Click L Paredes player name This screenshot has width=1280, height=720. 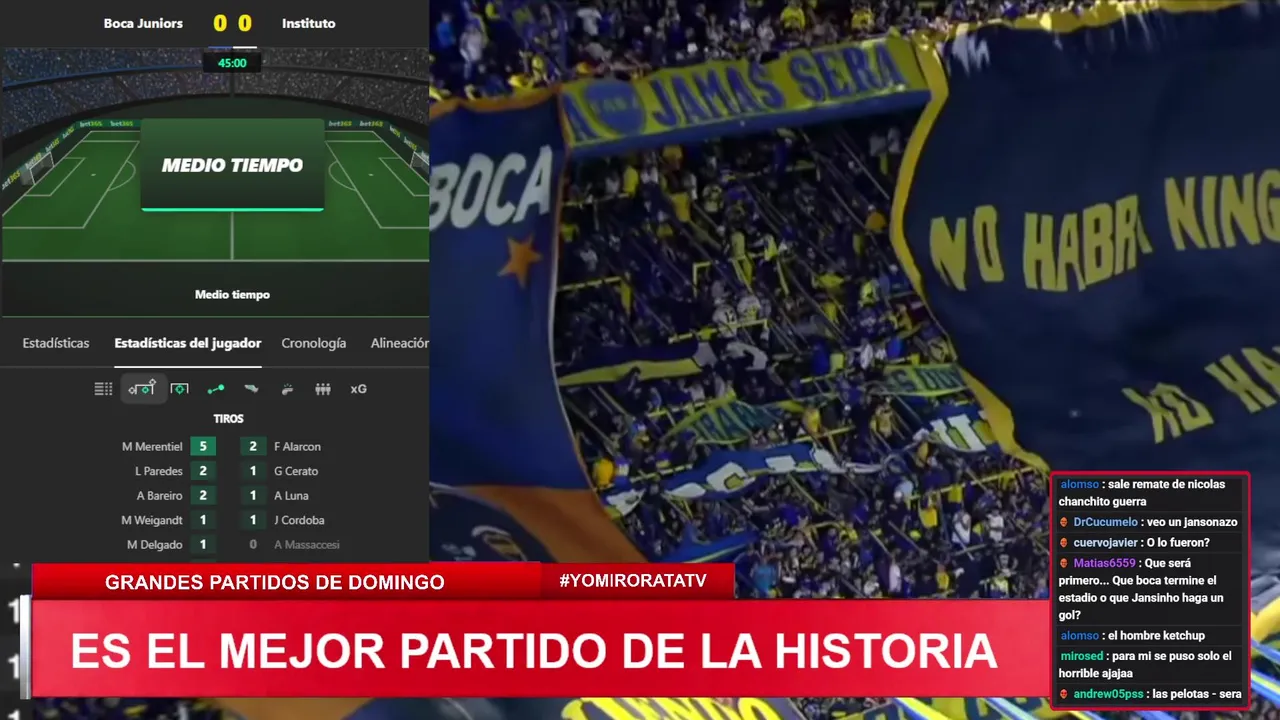point(159,471)
